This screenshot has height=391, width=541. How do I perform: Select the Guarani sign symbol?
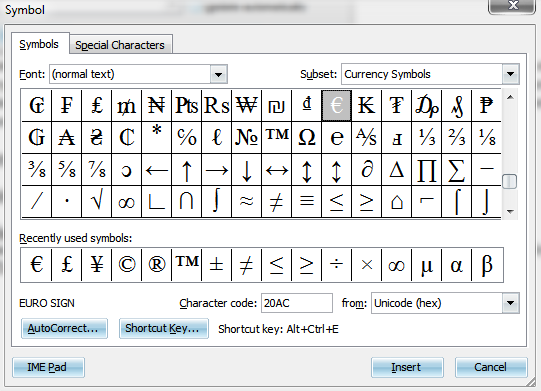pyautogui.click(x=37, y=137)
